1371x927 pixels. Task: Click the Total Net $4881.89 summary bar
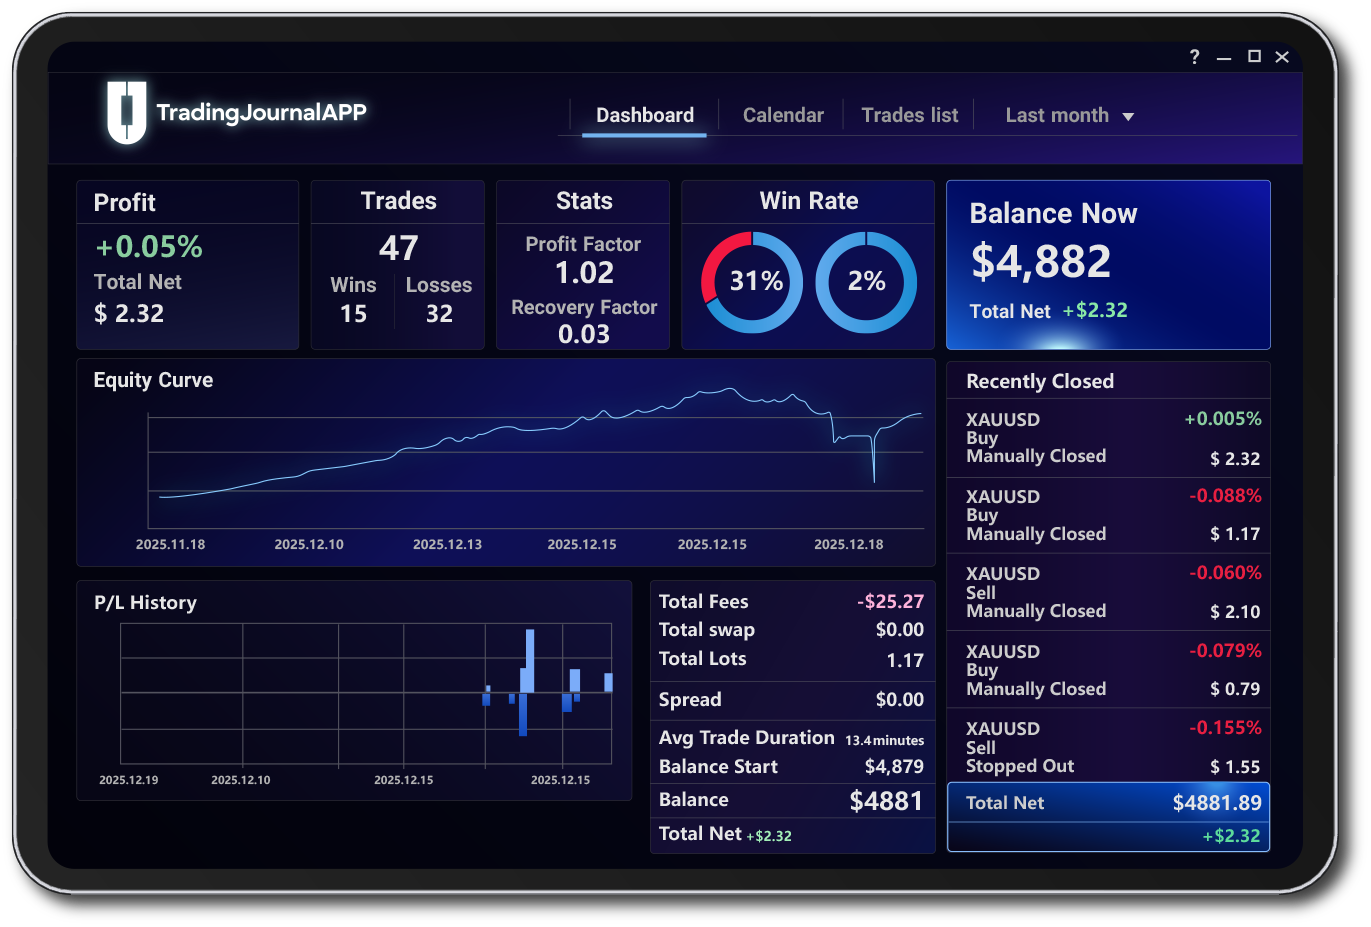click(1108, 803)
